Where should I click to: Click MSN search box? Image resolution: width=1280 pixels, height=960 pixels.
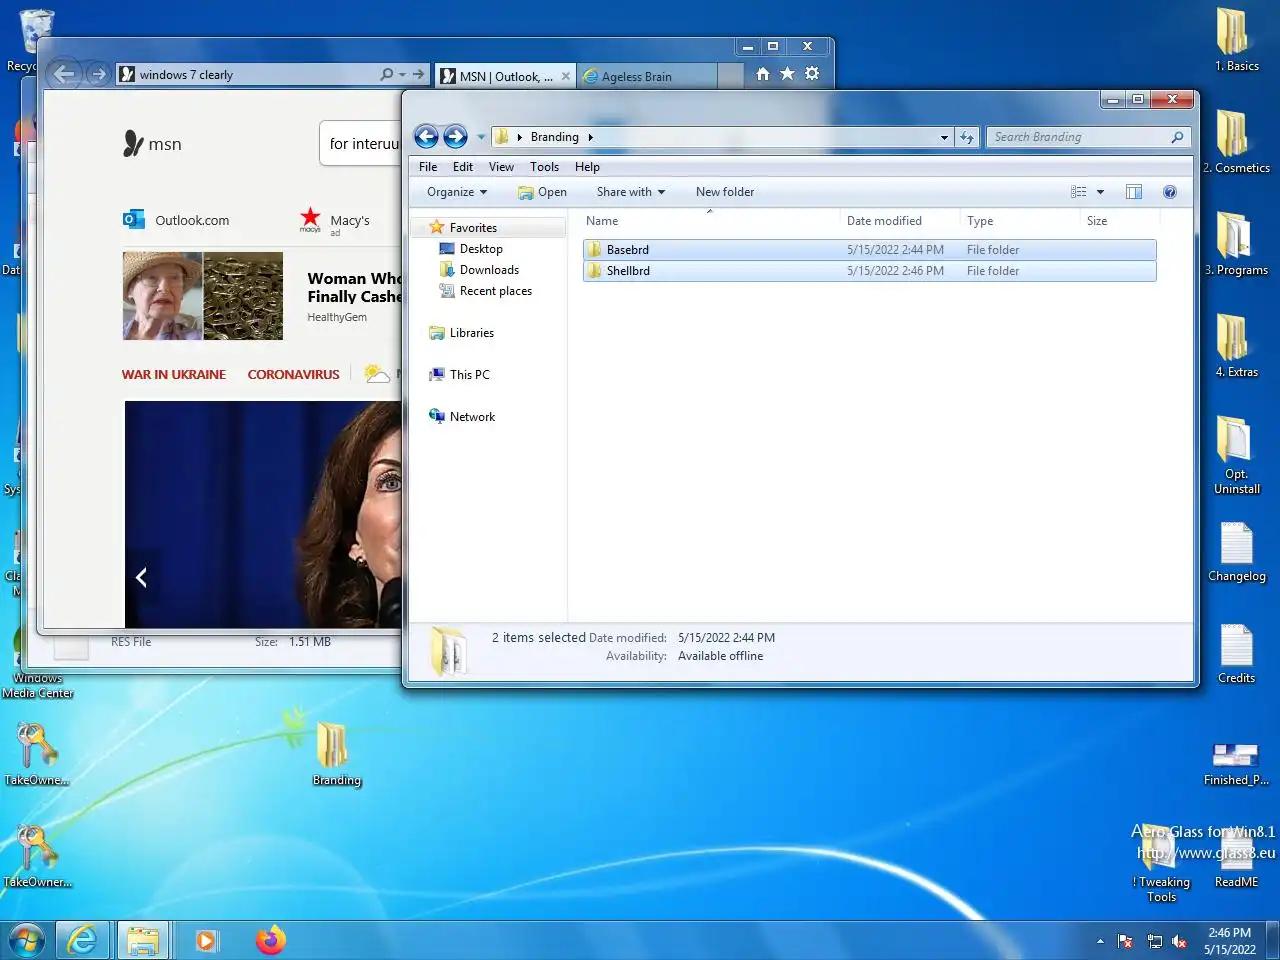[362, 144]
